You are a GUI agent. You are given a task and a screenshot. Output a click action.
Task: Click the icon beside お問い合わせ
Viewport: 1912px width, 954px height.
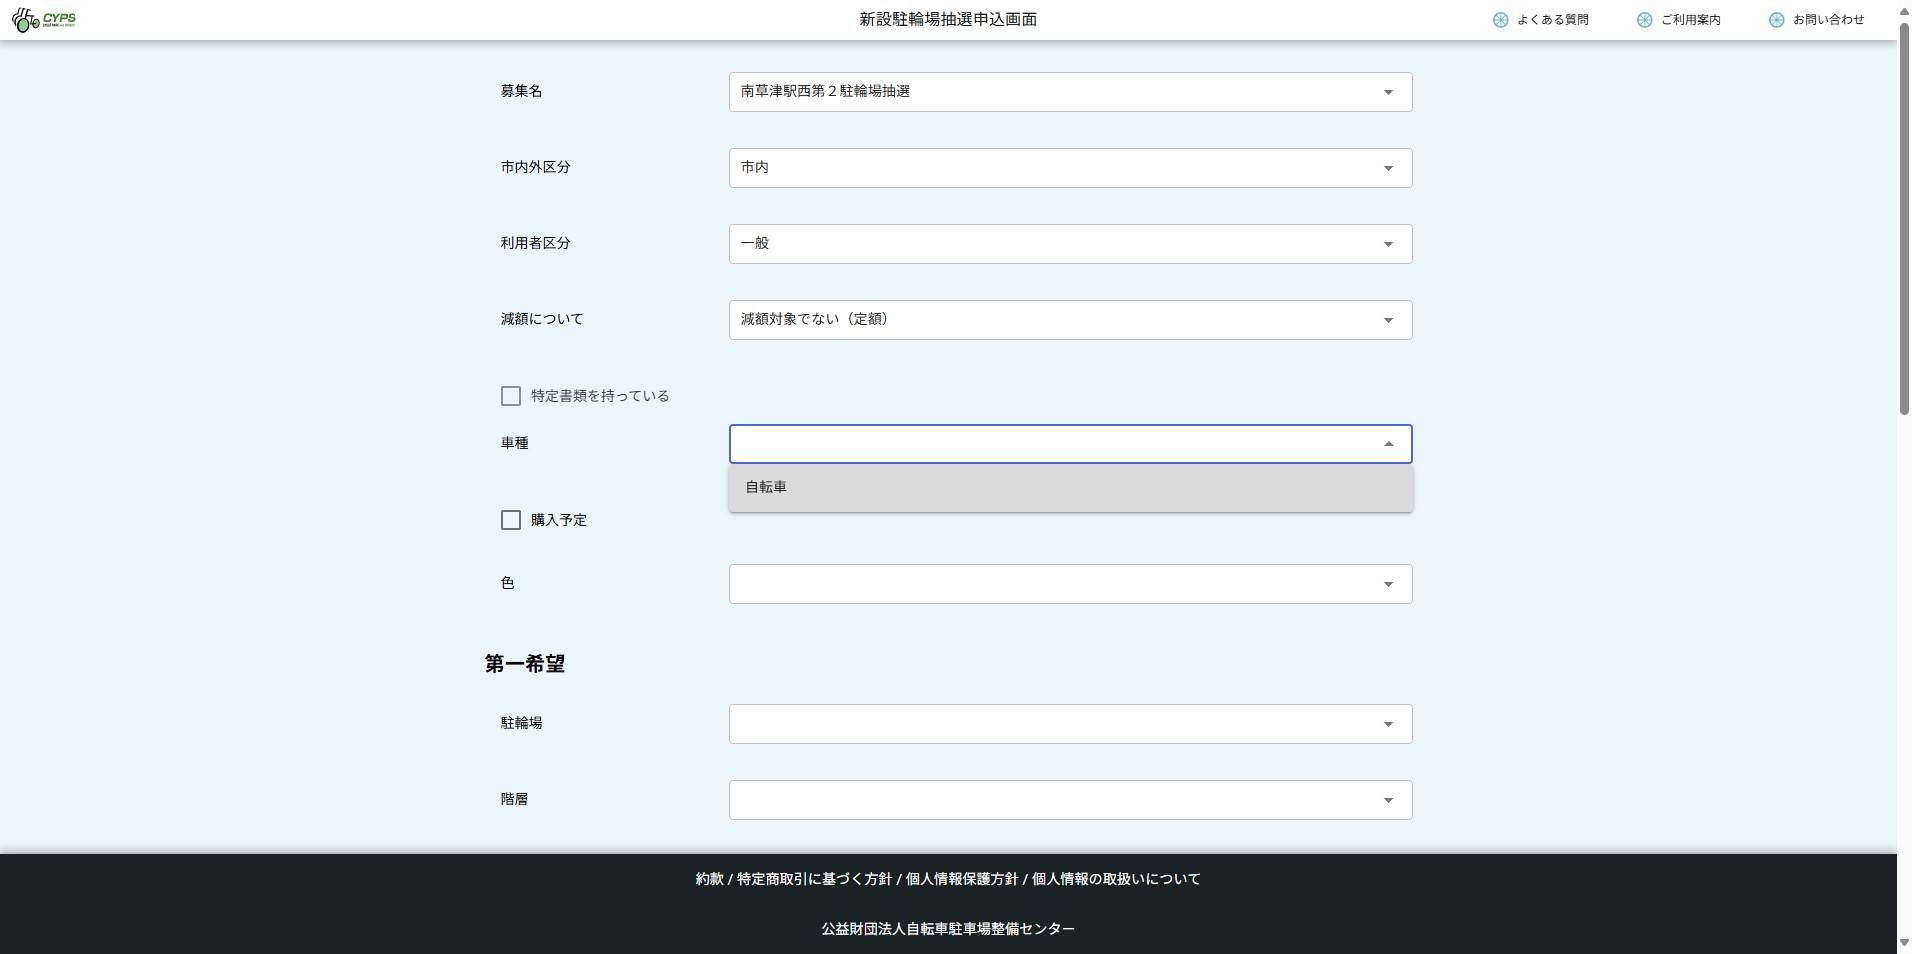pyautogui.click(x=1776, y=20)
